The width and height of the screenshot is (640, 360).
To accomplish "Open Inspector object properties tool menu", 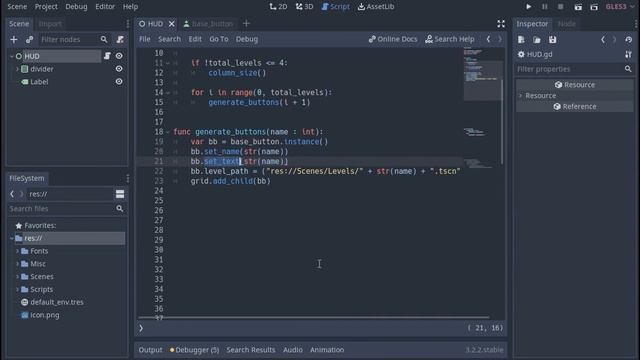I will pyautogui.click(x=629, y=54).
